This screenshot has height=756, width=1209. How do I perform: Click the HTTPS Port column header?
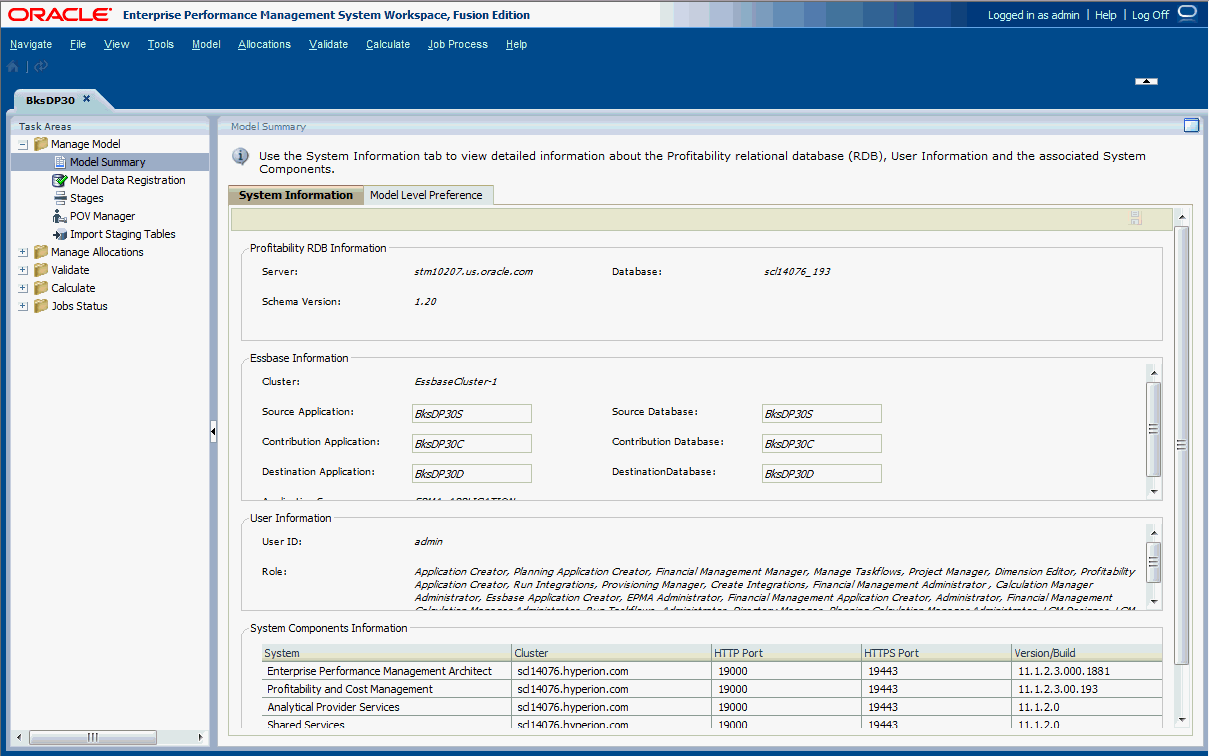(937, 653)
